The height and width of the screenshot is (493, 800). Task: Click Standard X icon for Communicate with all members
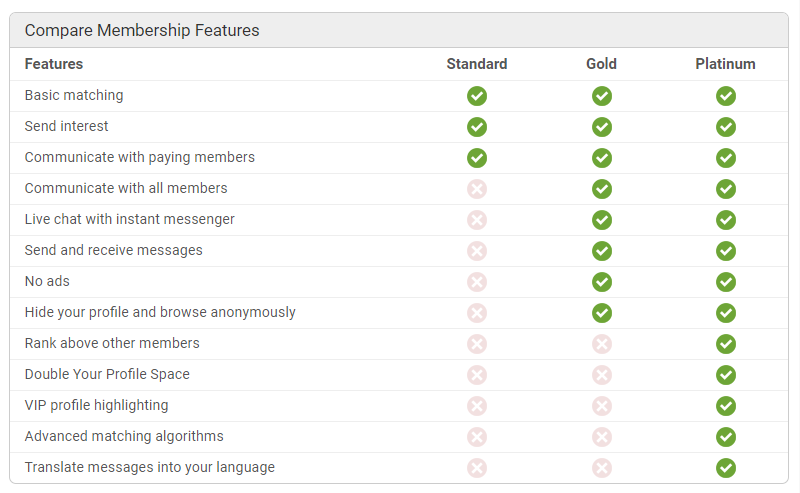coord(477,189)
